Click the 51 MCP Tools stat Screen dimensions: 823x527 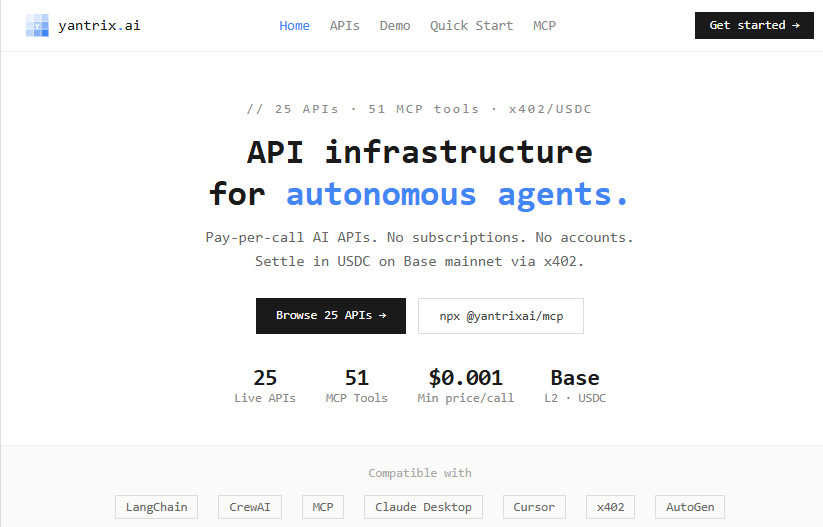click(x=357, y=386)
